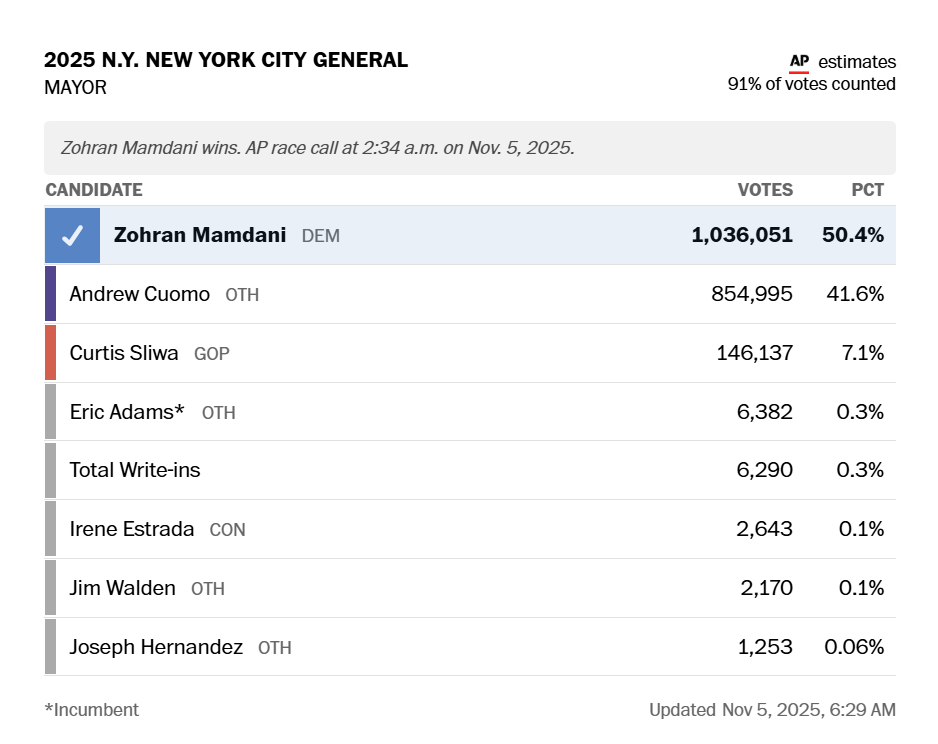938x744 pixels.
Task: Click the AP race call banner
Action: (x=469, y=148)
